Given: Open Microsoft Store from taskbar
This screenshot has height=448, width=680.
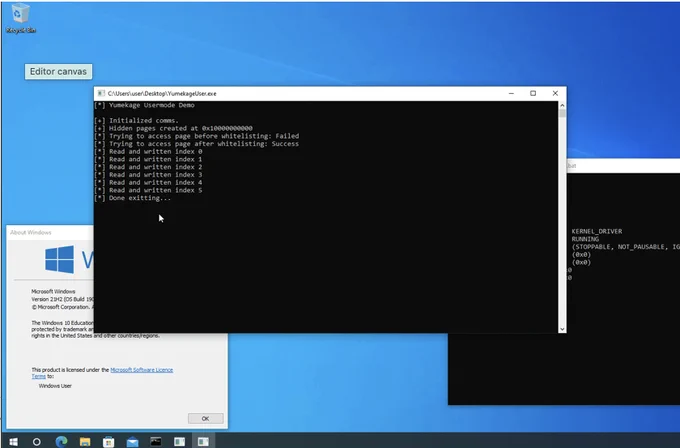Looking at the screenshot, I should (108, 441).
